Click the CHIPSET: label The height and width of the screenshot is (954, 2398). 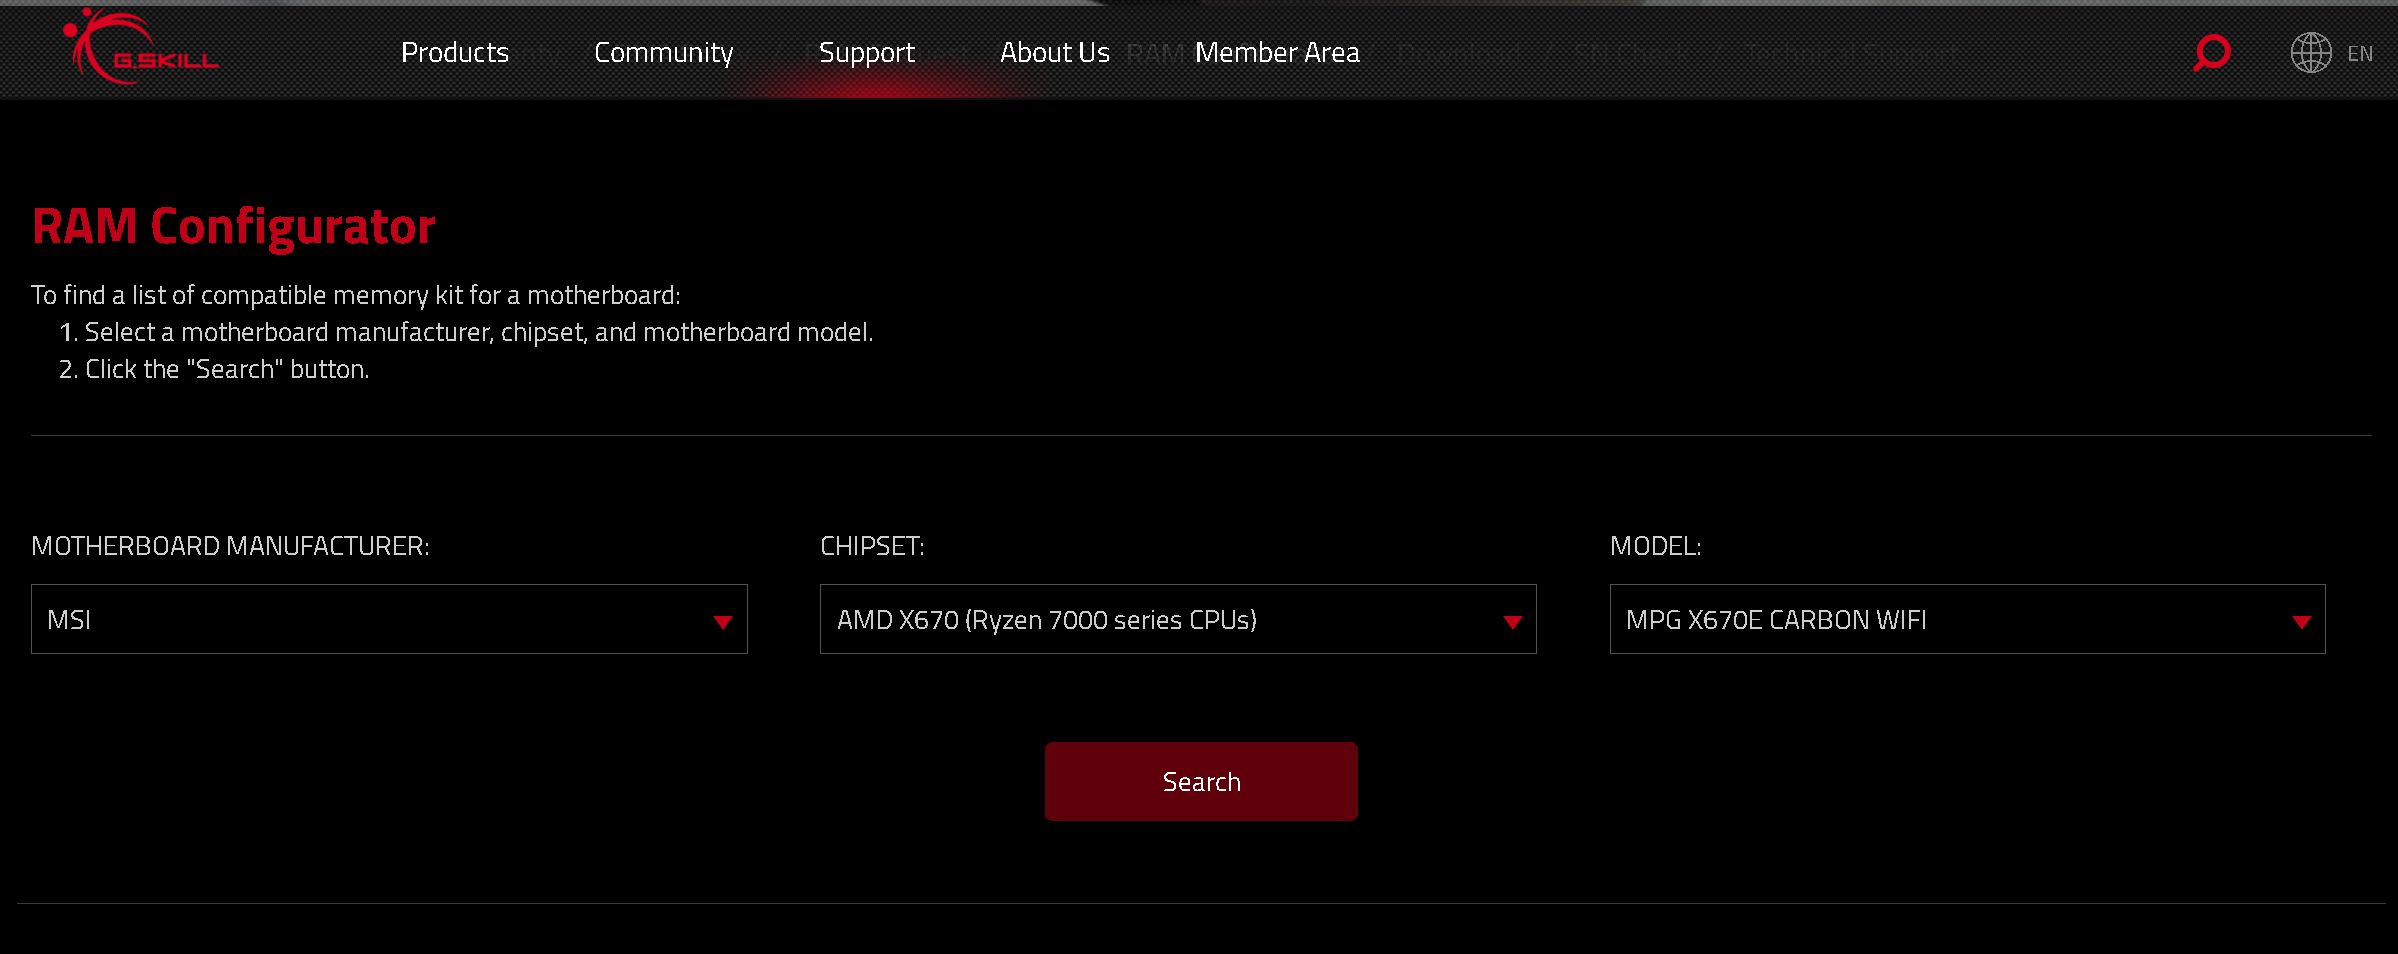[x=872, y=546]
